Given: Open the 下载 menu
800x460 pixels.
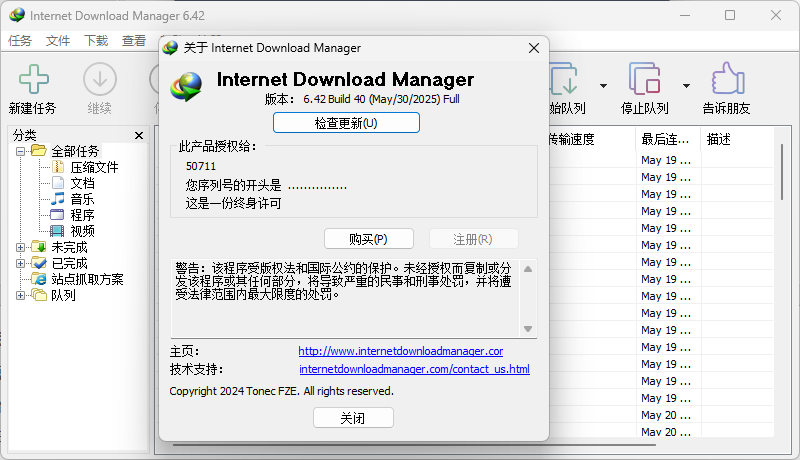Looking at the screenshot, I should click(x=96, y=41).
